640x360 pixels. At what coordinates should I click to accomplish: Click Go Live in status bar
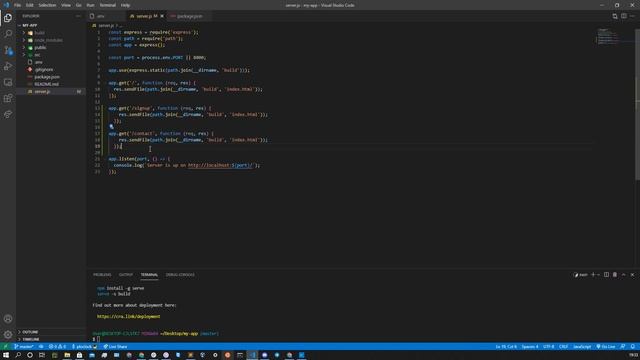click(606, 347)
